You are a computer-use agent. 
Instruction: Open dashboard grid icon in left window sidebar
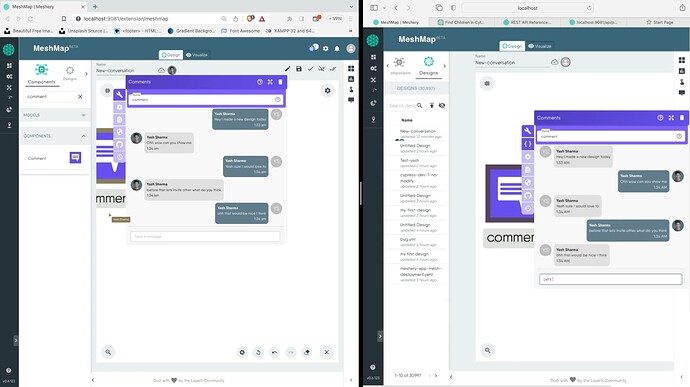point(9,66)
